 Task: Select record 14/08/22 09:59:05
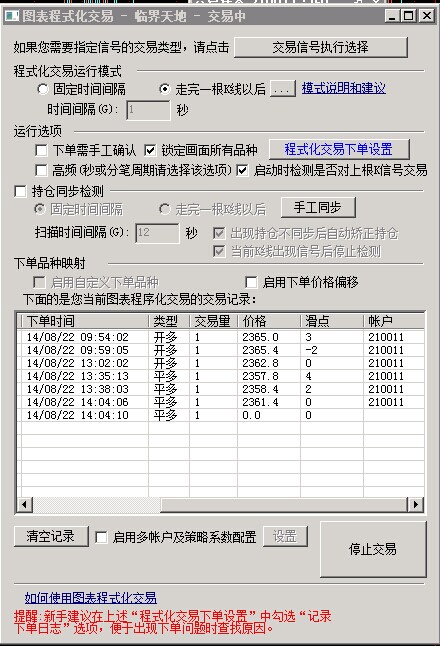(x=222, y=350)
